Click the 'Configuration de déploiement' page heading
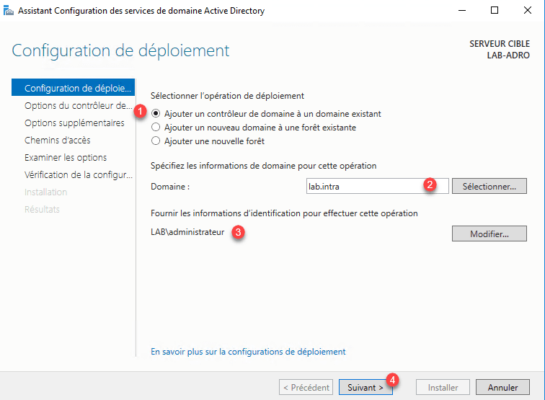Image resolution: width=545 pixels, height=400 pixels. (121, 51)
